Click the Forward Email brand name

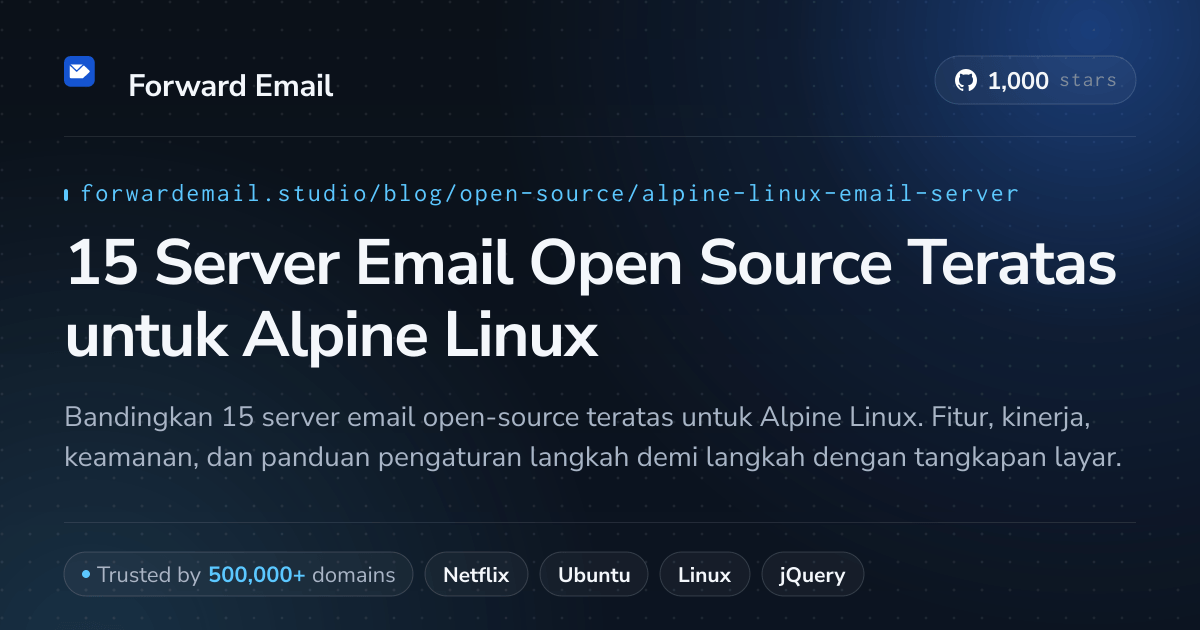[x=231, y=86]
